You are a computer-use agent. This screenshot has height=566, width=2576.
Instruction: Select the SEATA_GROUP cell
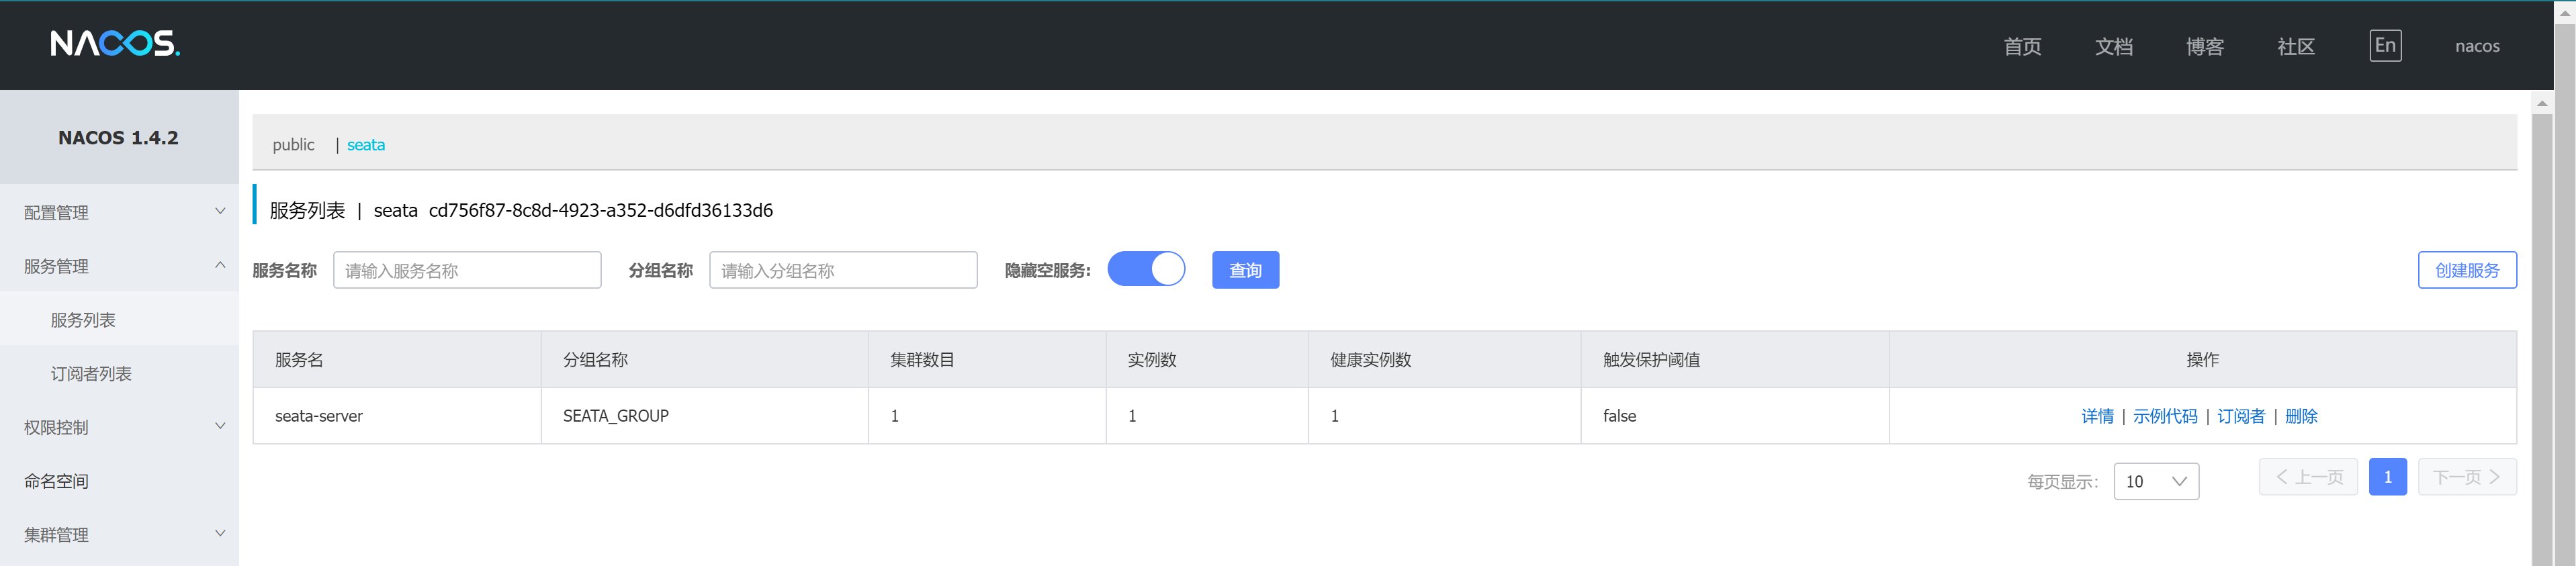pyautogui.click(x=704, y=416)
